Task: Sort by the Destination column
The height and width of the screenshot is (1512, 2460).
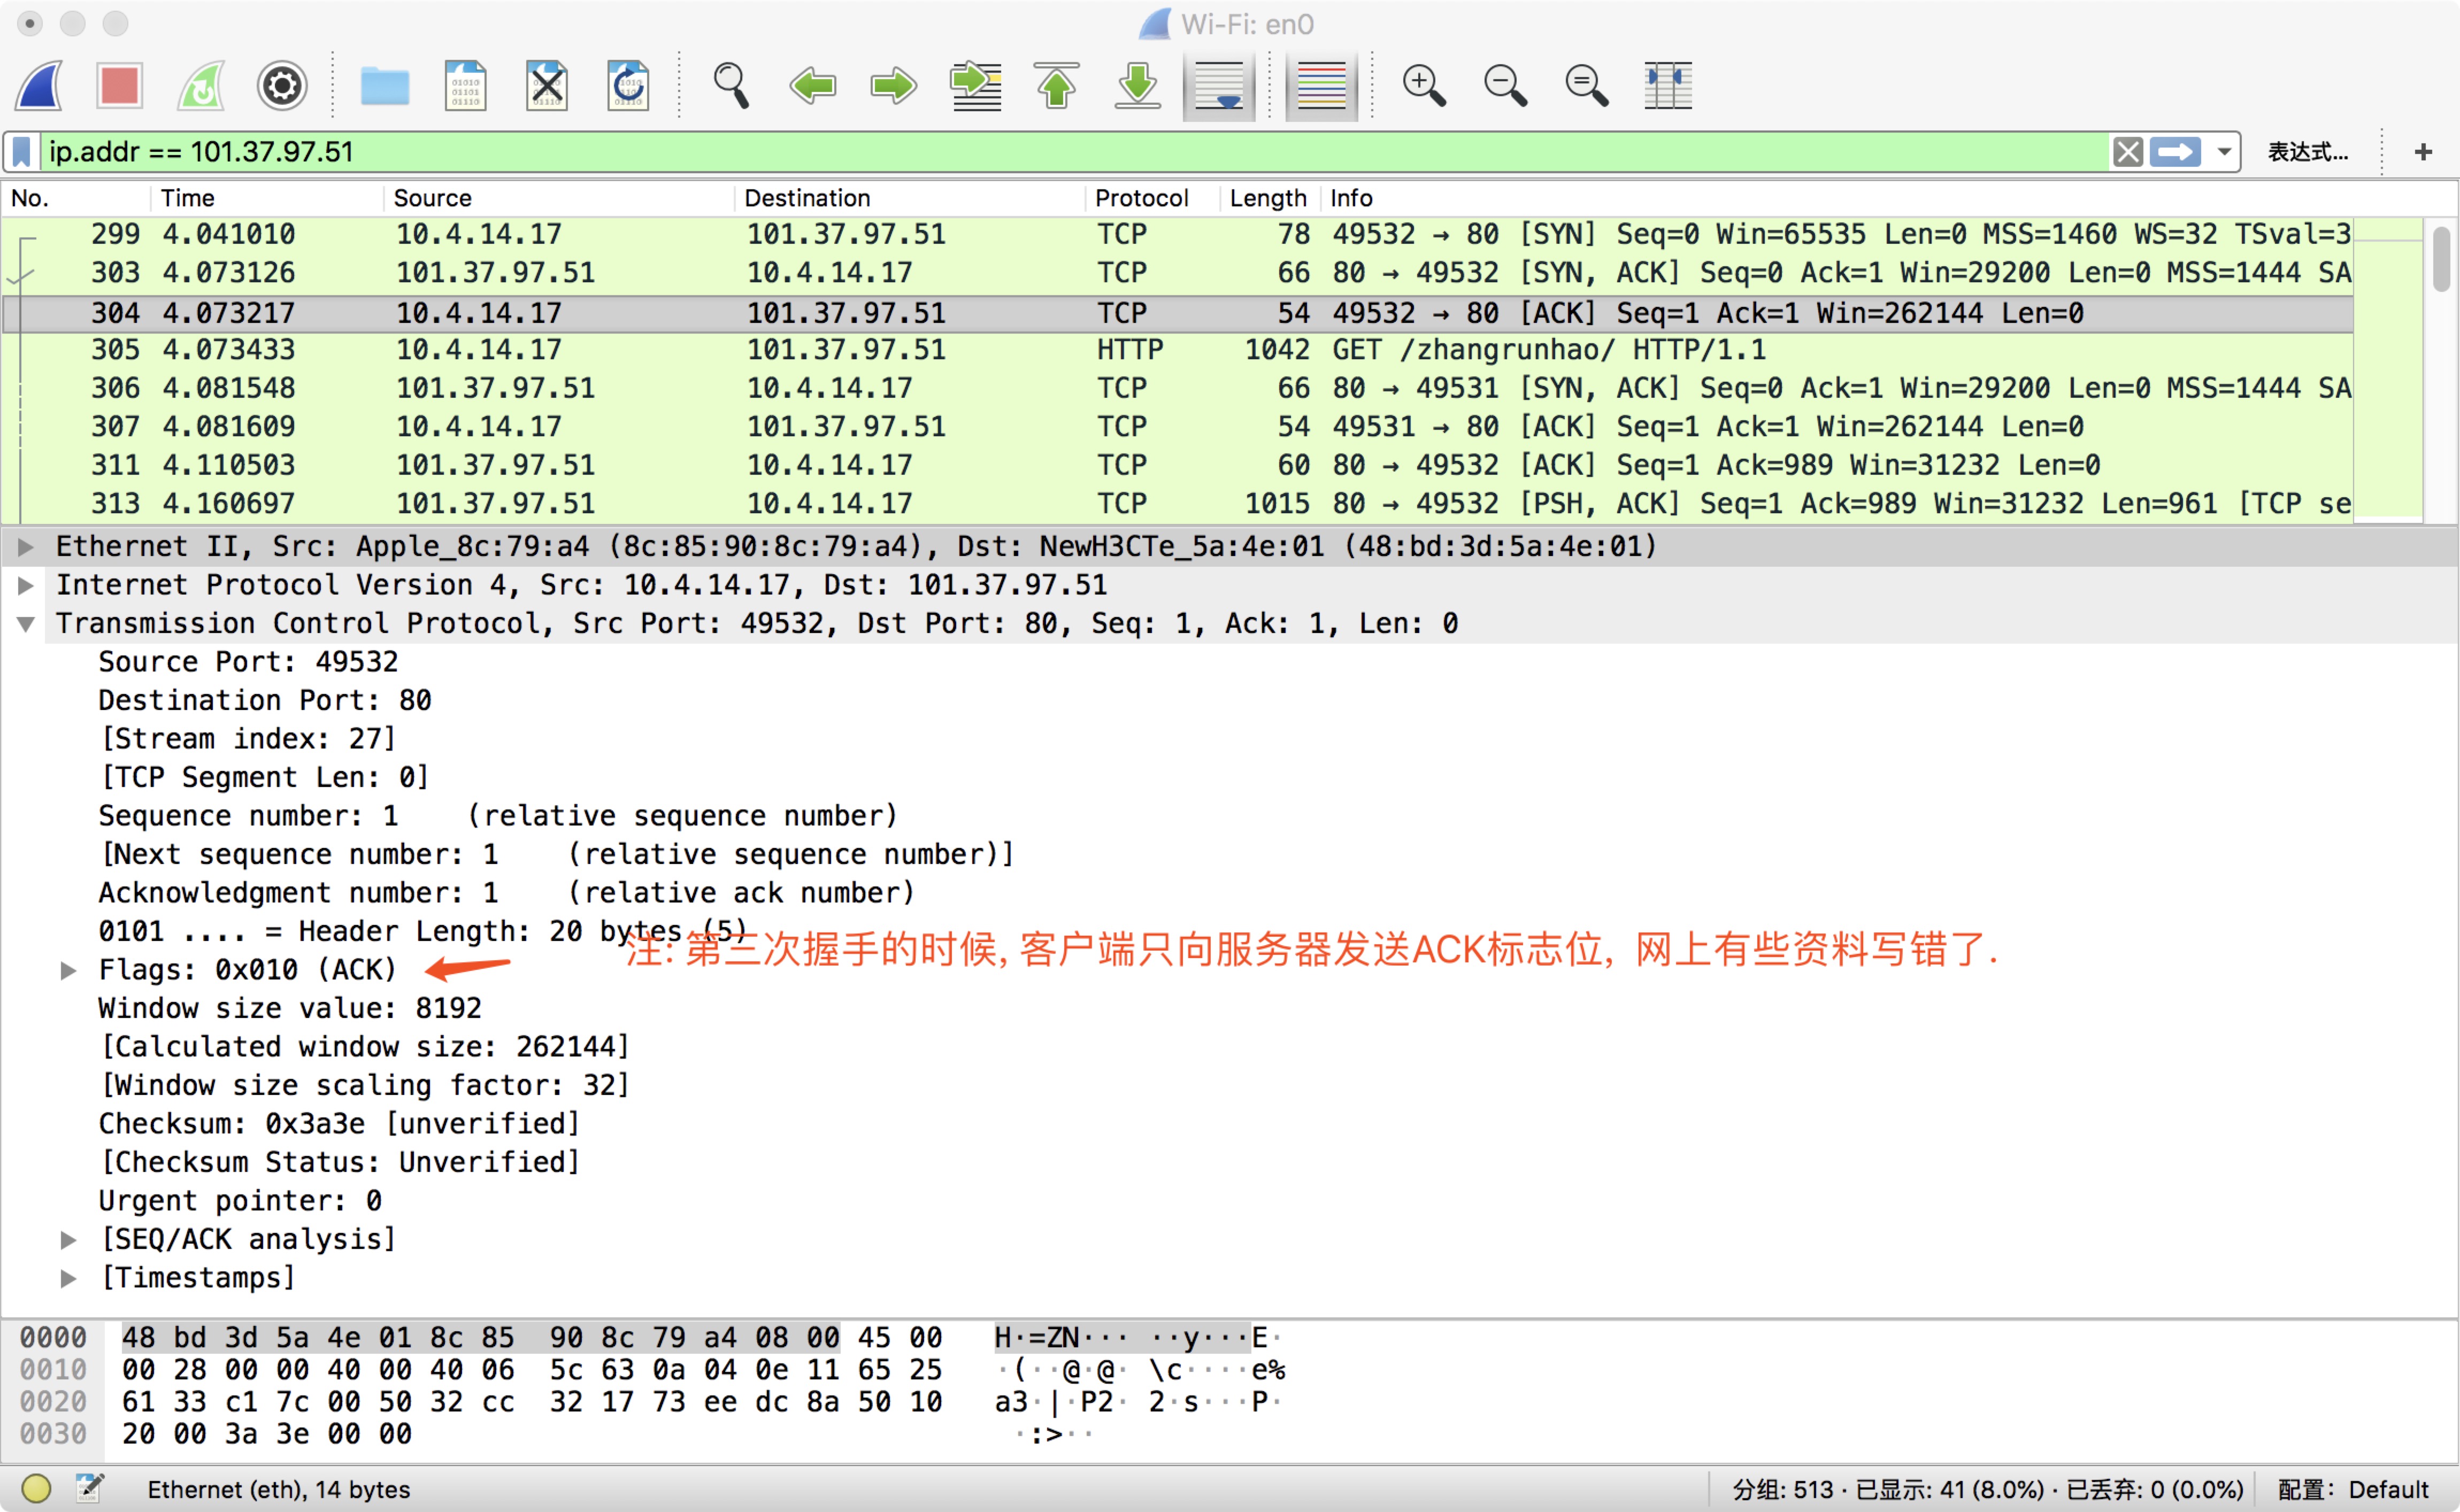Action: [911, 198]
